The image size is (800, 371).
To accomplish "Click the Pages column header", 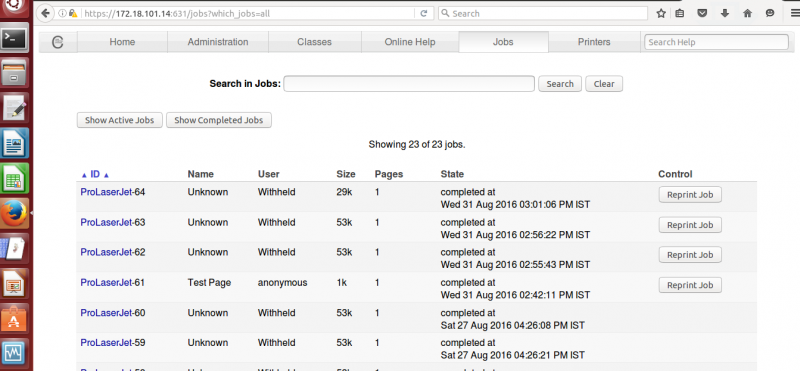I will point(389,175).
